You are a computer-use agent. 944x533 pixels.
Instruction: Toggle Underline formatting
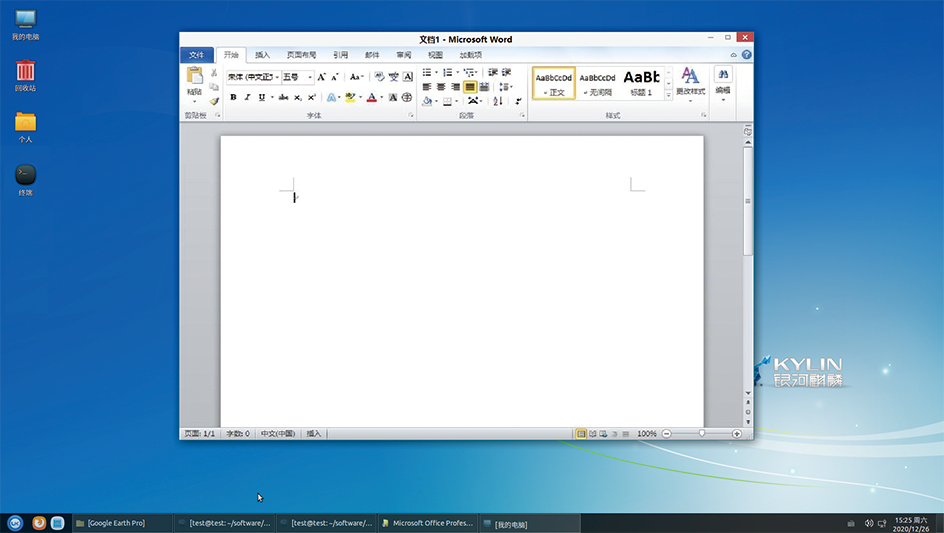(261, 97)
